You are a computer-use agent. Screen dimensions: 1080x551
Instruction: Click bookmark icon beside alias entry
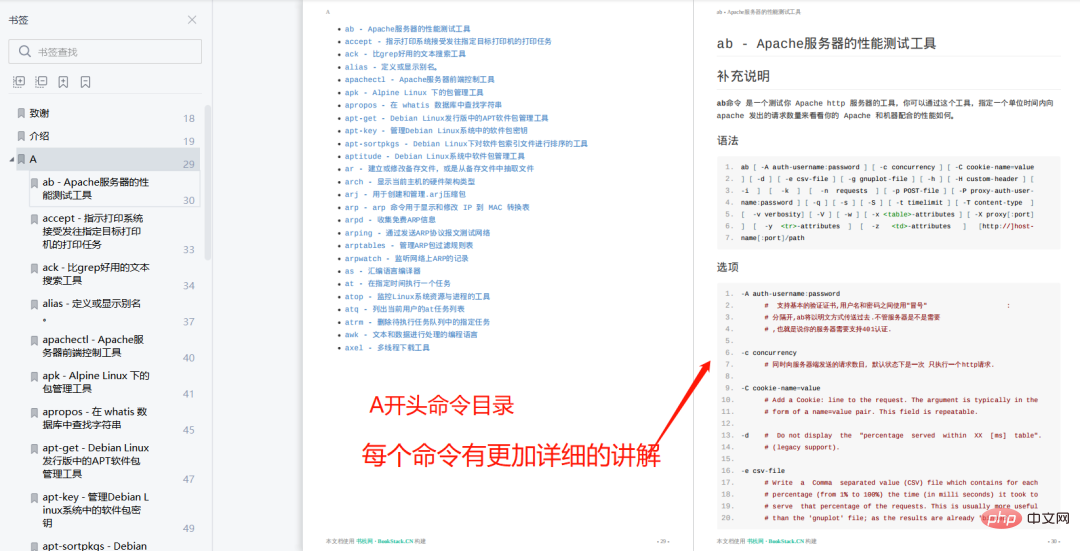tap(34, 304)
